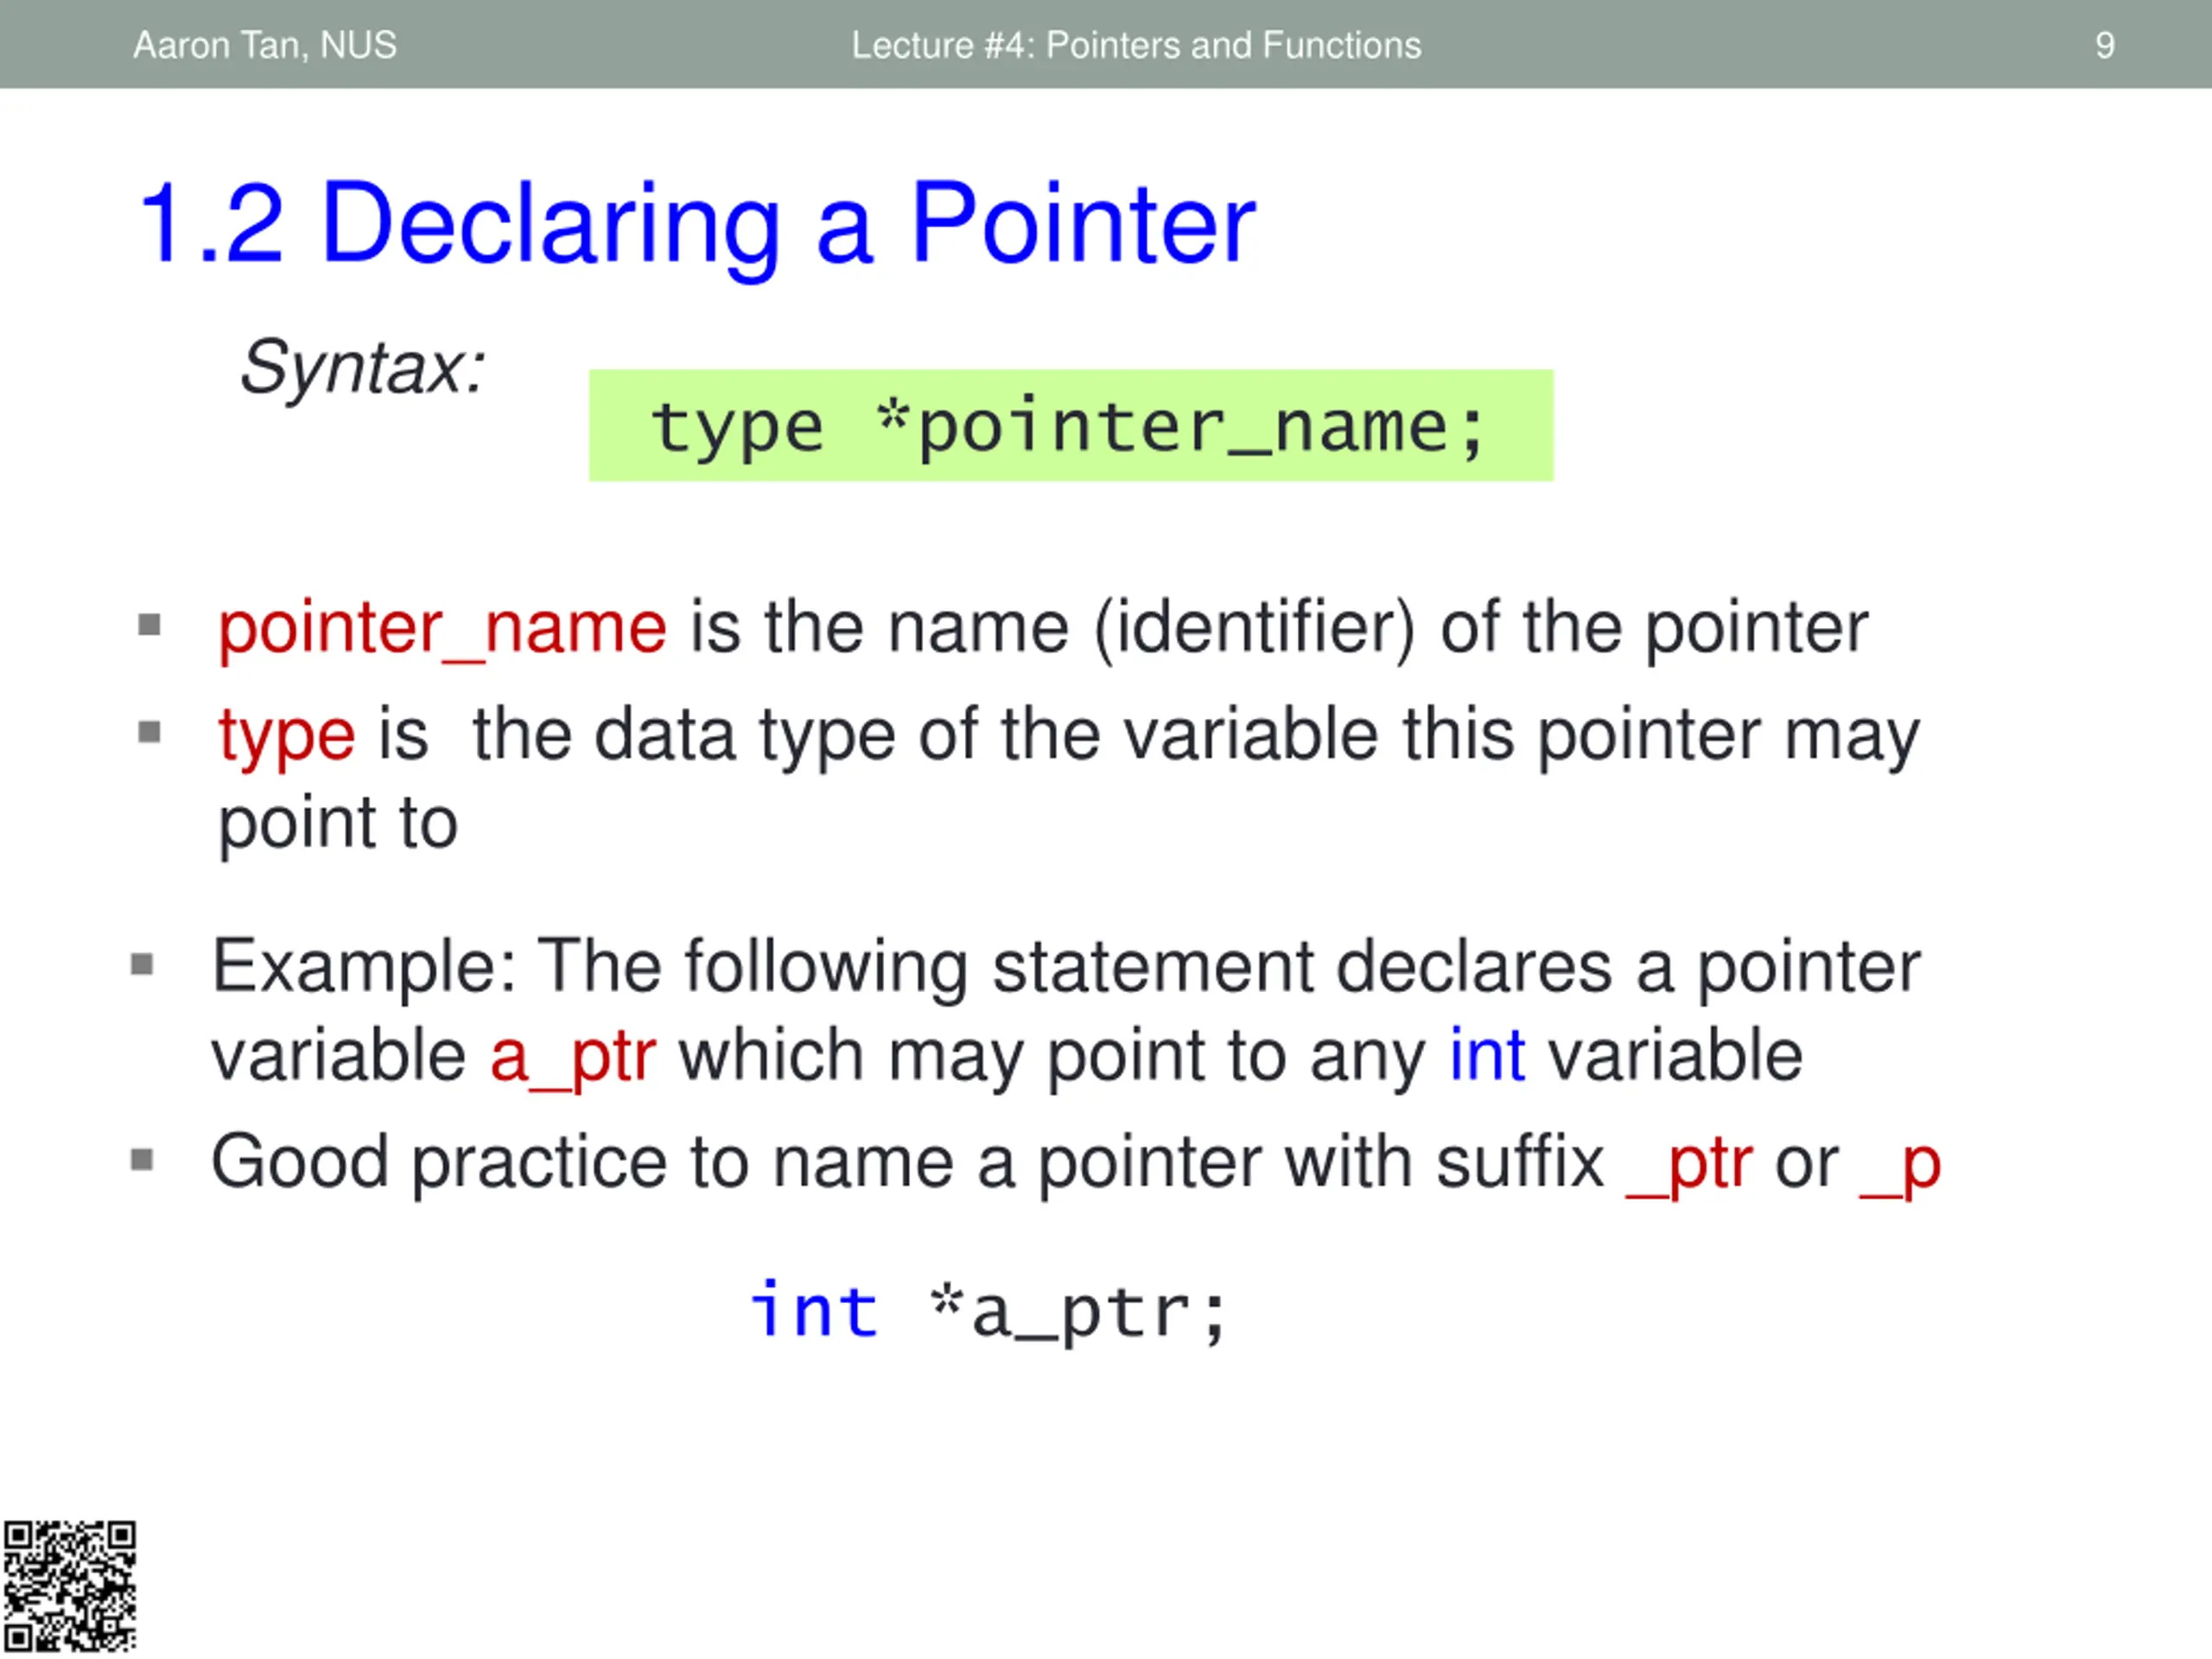Click the slide number 9
This screenshot has width=2212, height=1659.
click(x=2104, y=45)
